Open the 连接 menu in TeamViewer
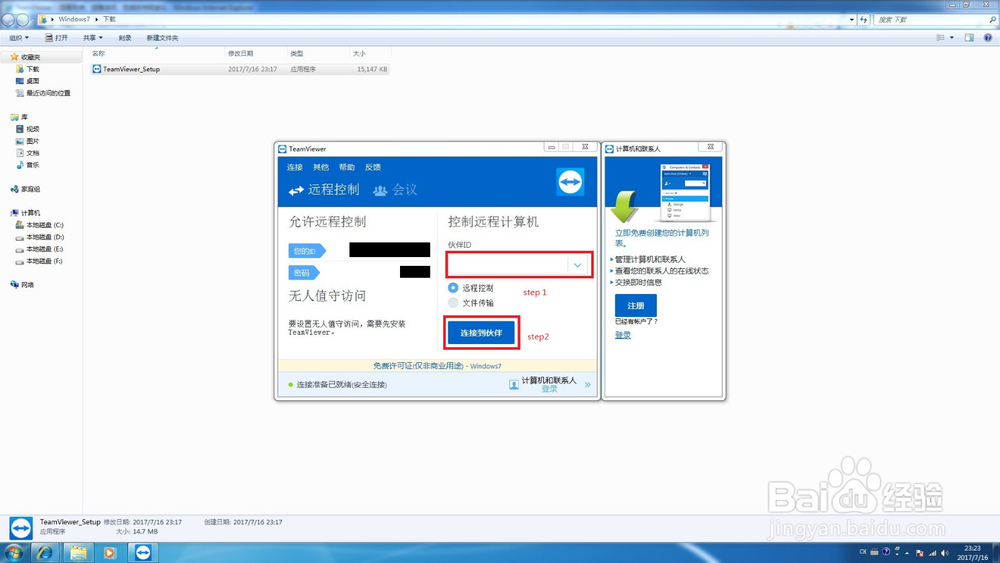The image size is (1000, 563). click(x=295, y=167)
